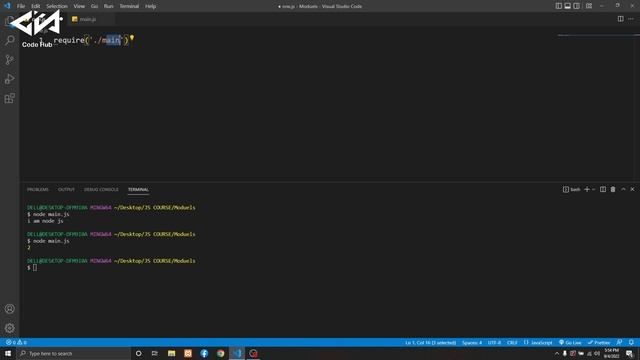
Task: Kill terminal with trash icon
Action: 613,189
